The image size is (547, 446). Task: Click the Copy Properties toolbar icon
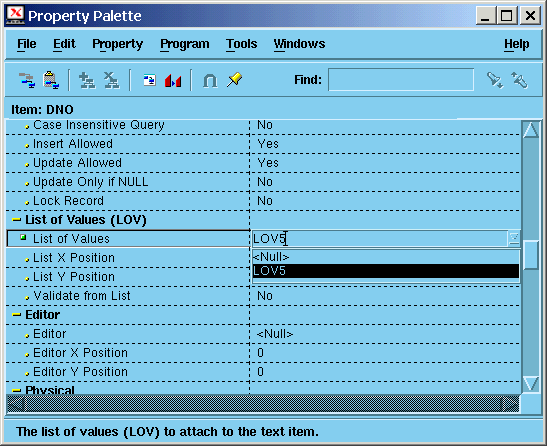[x=27, y=80]
